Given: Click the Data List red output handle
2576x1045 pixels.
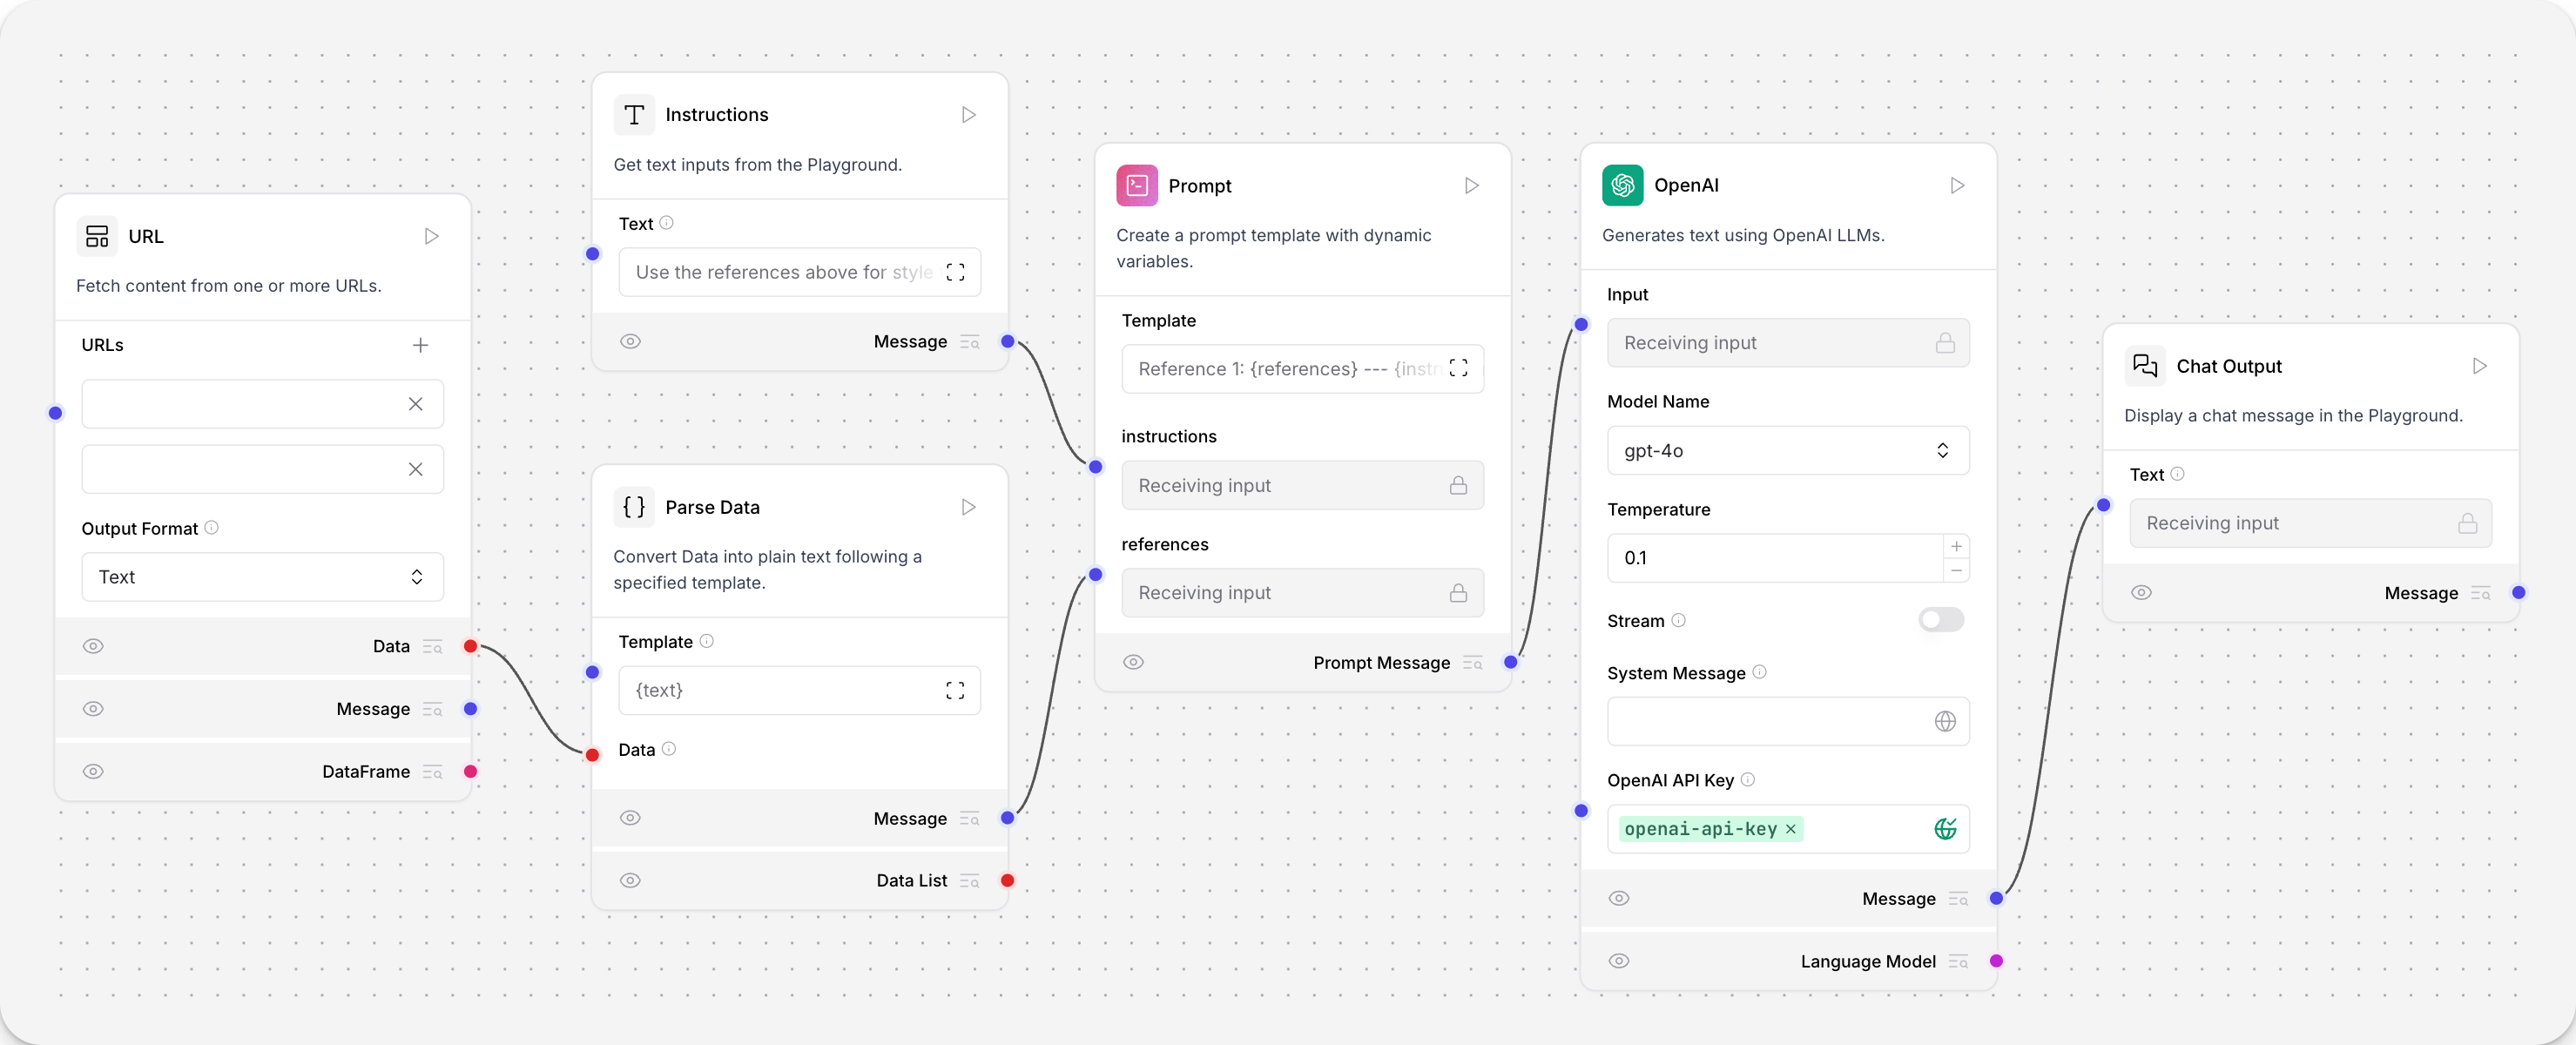Looking at the screenshot, I should pyautogui.click(x=1007, y=881).
